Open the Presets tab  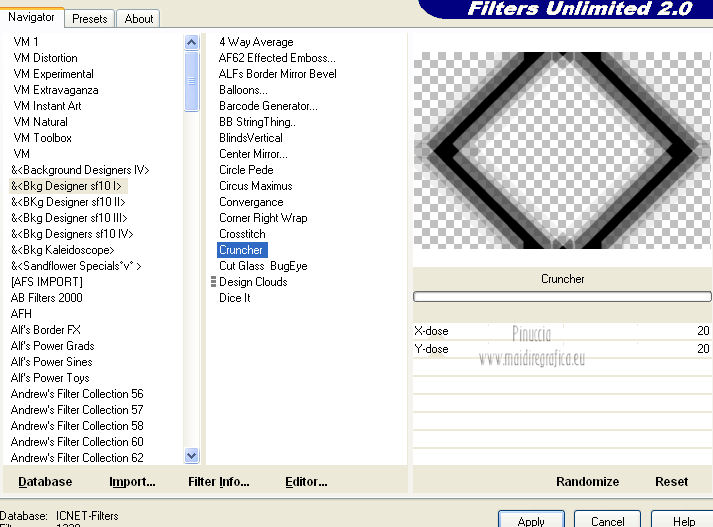(x=90, y=19)
